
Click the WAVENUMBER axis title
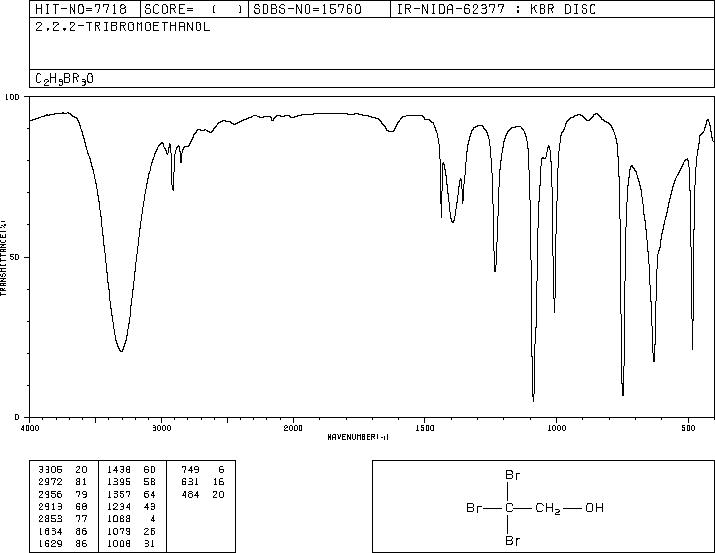click(x=358, y=437)
